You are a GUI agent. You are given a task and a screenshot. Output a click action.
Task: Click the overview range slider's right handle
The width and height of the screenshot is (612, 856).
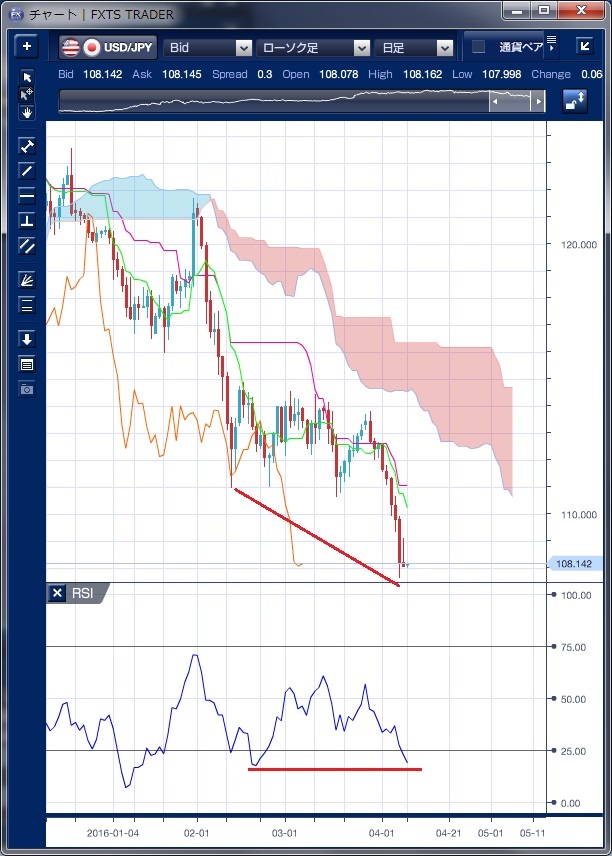pyautogui.click(x=539, y=102)
